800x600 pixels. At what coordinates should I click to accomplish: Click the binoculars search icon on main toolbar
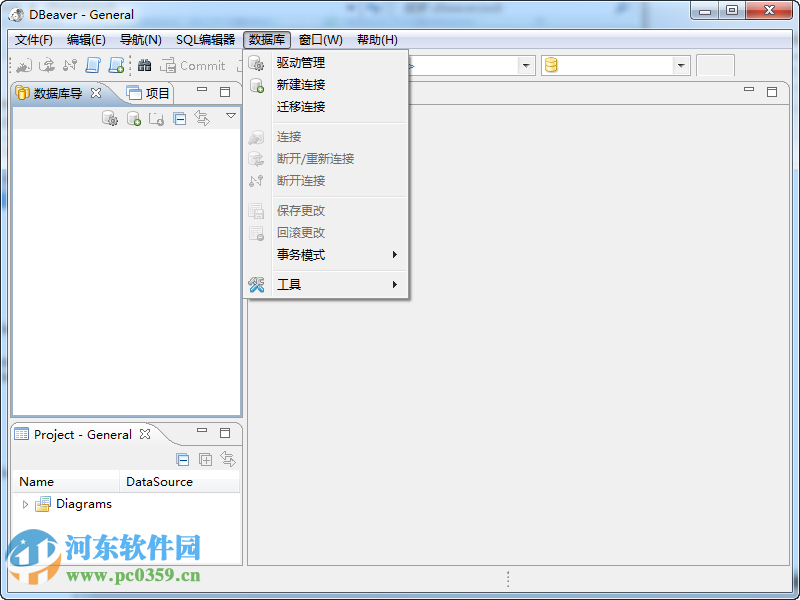coord(146,65)
